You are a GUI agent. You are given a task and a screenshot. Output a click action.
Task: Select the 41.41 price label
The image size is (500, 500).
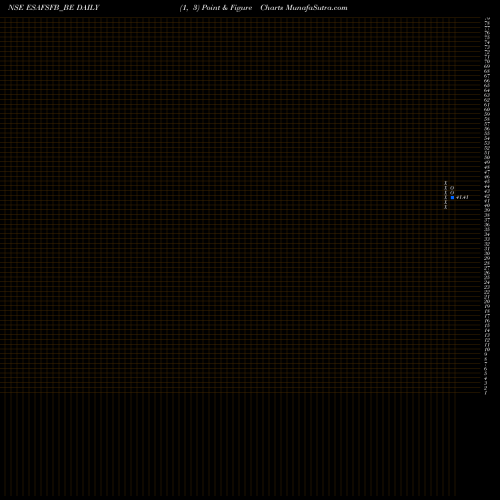[x=462, y=197]
